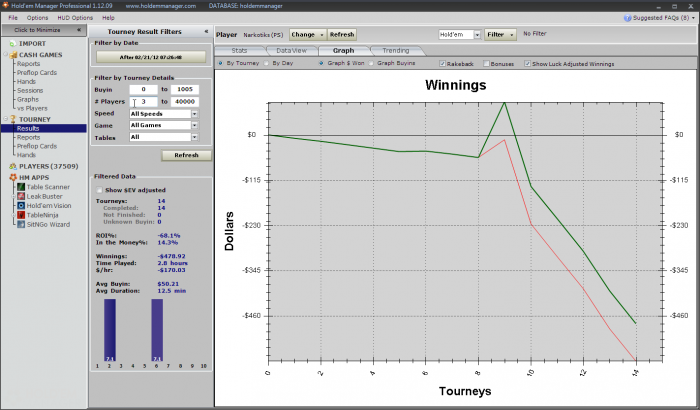Open the File menu
Image resolution: width=700 pixels, height=410 pixels.
(13, 18)
